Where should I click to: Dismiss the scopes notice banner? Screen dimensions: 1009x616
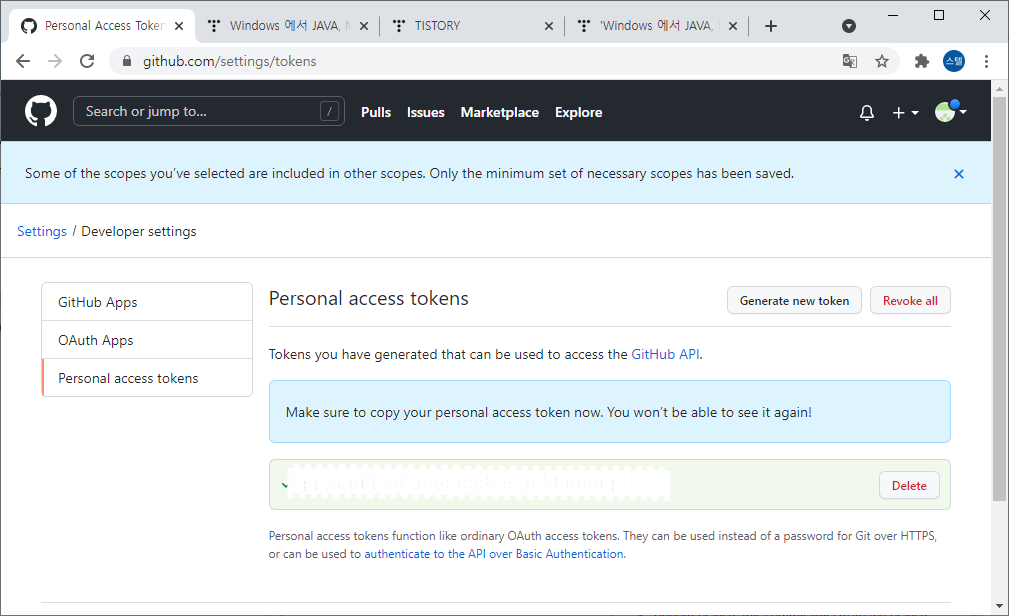(959, 174)
